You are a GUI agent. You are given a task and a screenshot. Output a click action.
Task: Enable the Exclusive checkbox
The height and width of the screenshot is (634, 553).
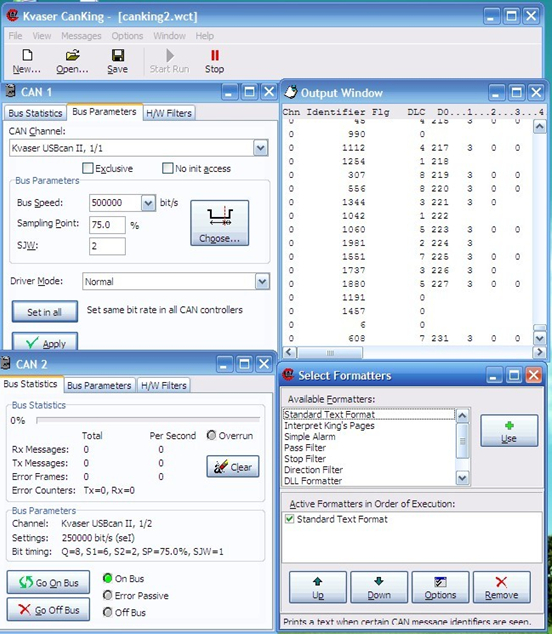pyautogui.click(x=88, y=168)
